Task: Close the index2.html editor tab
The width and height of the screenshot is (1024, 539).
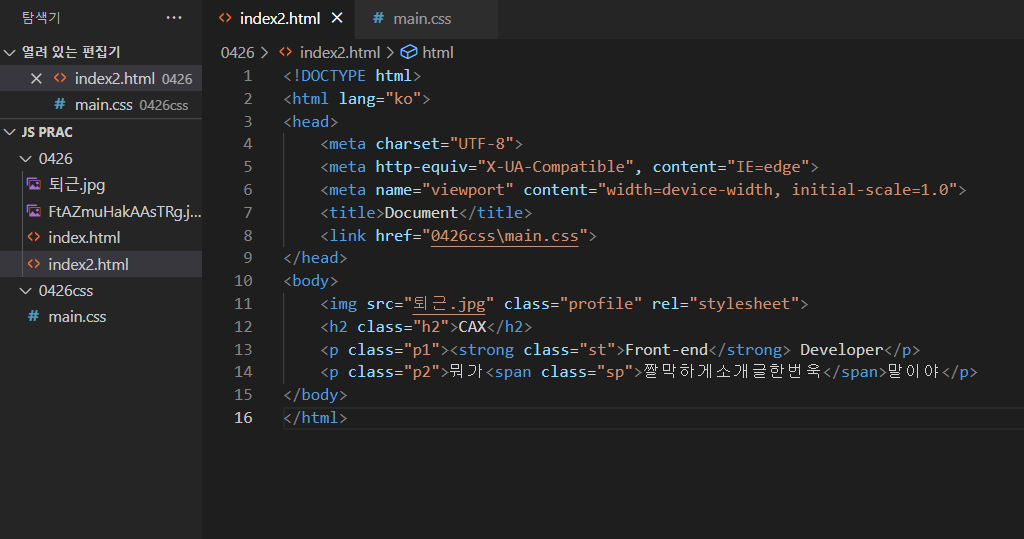Action: (x=337, y=18)
